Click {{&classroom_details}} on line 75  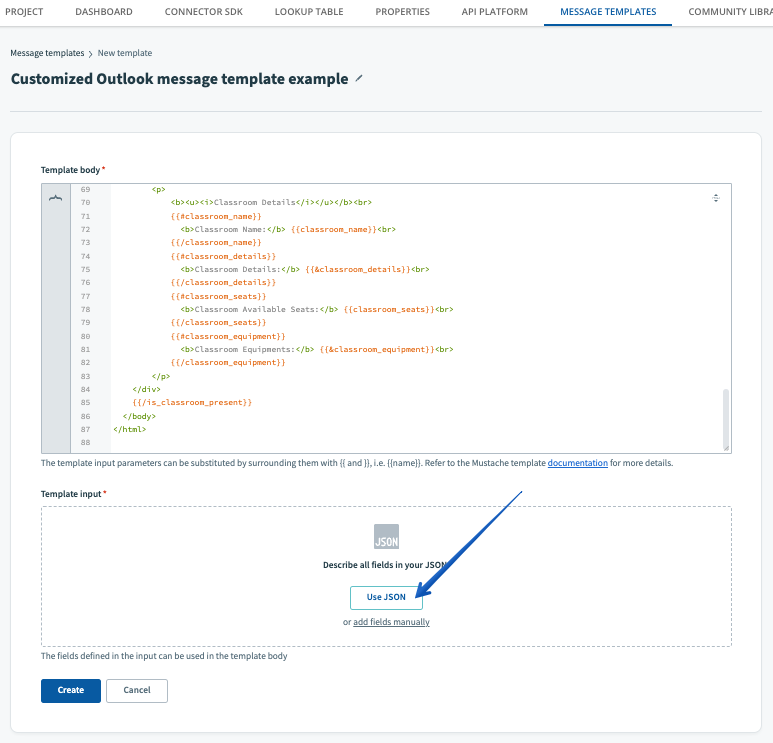pos(357,269)
